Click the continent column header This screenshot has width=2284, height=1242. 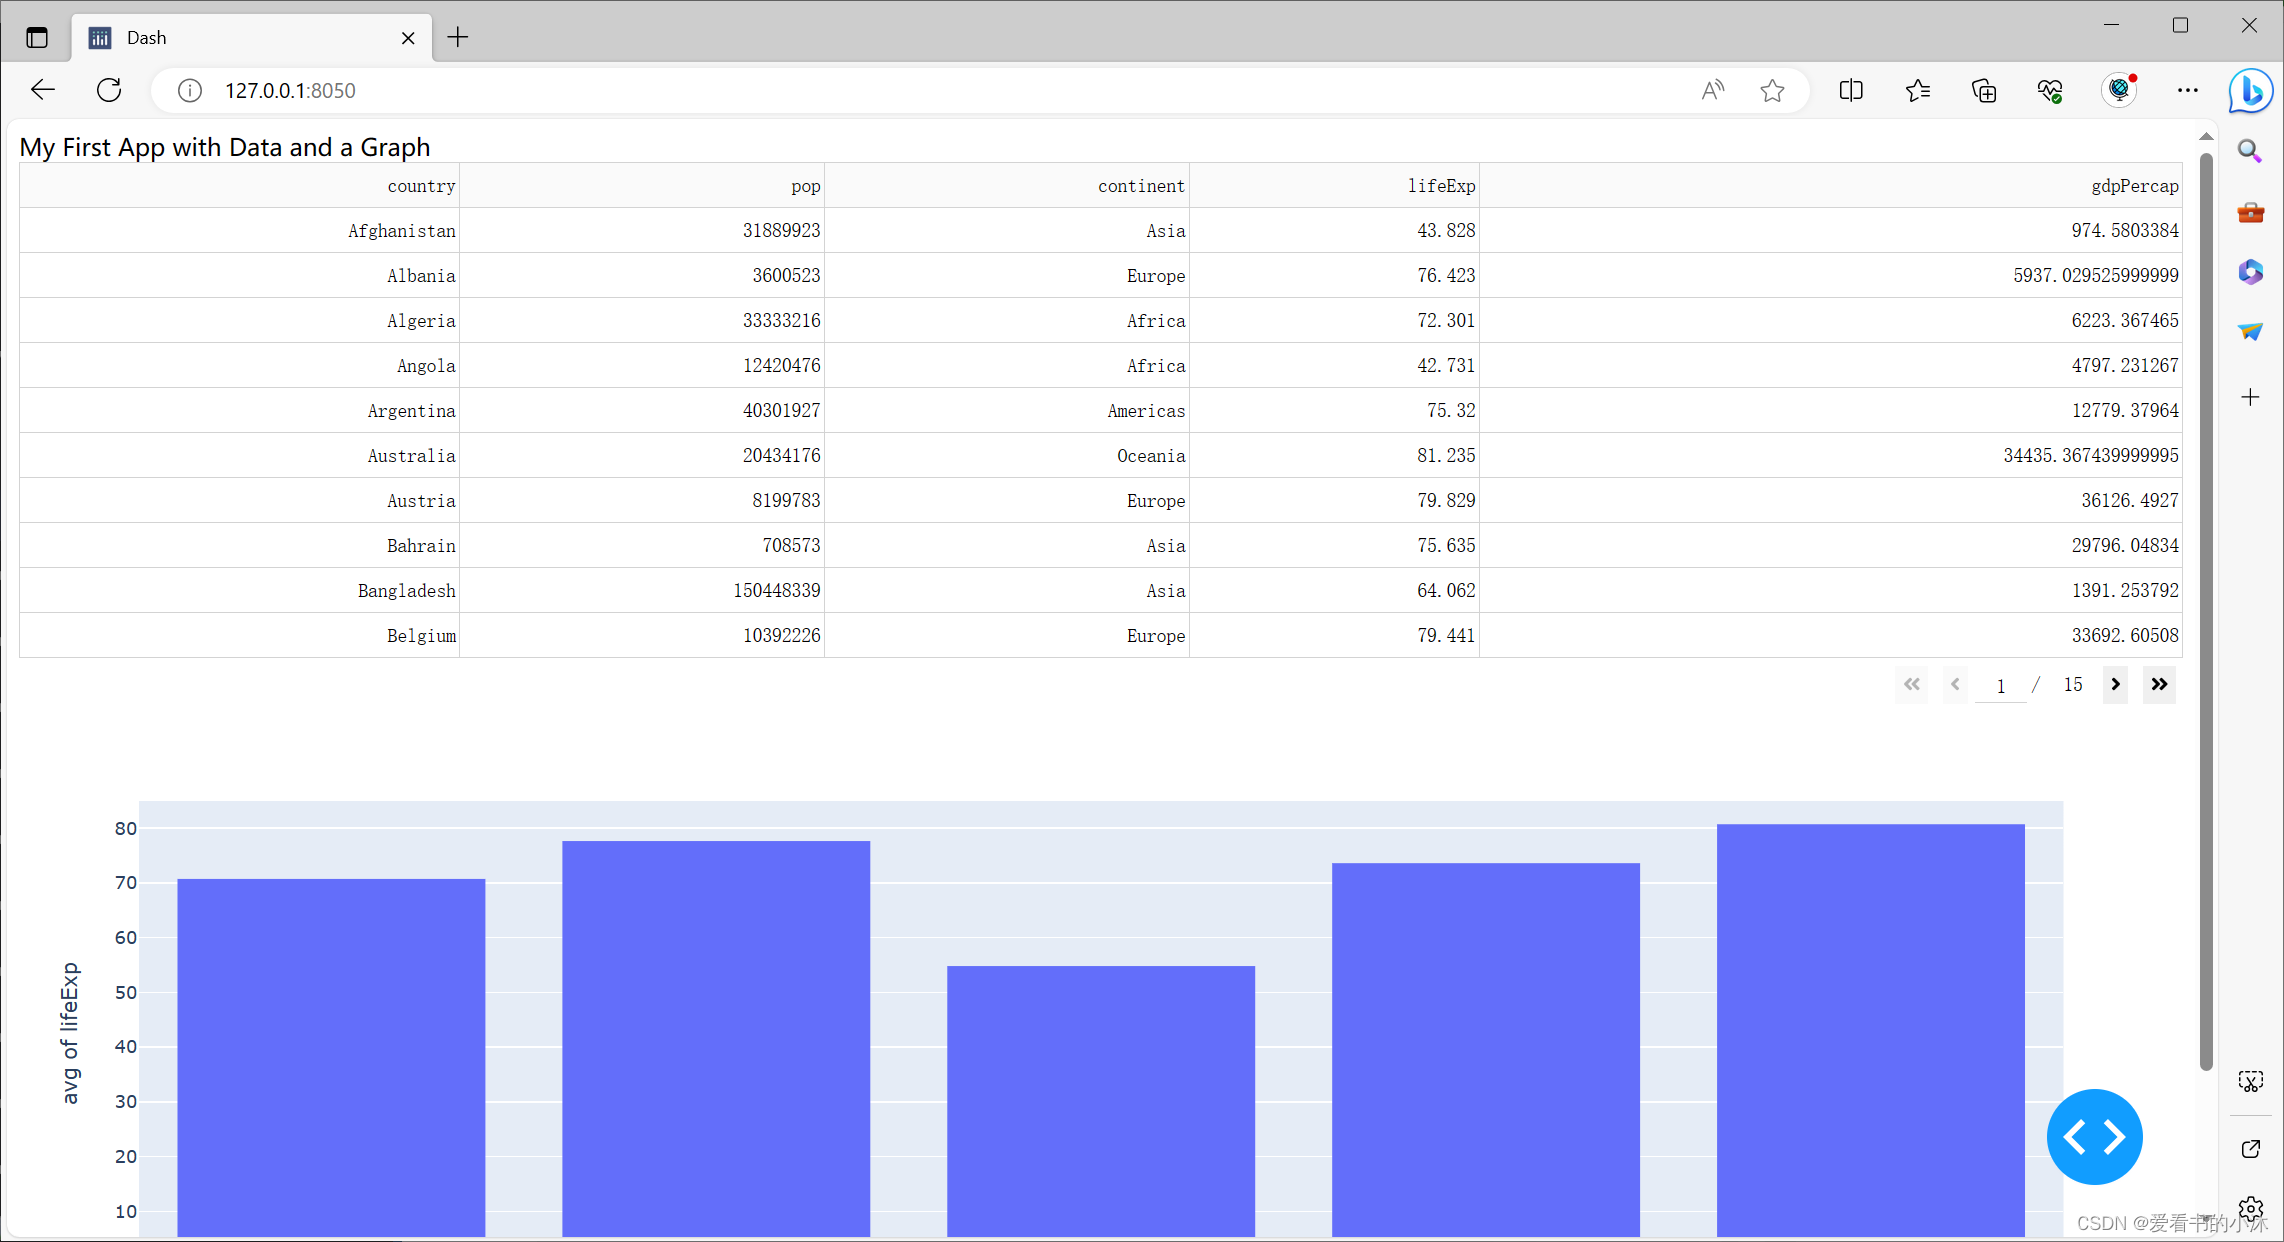pos(1007,186)
